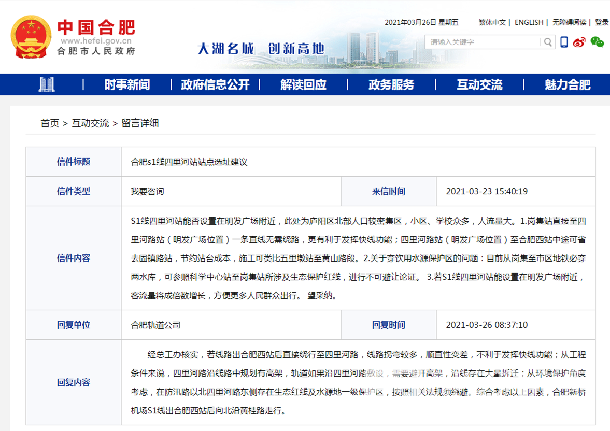610x431 pixels.
Task: Click the 信件类型 label cell
Action: point(74,191)
